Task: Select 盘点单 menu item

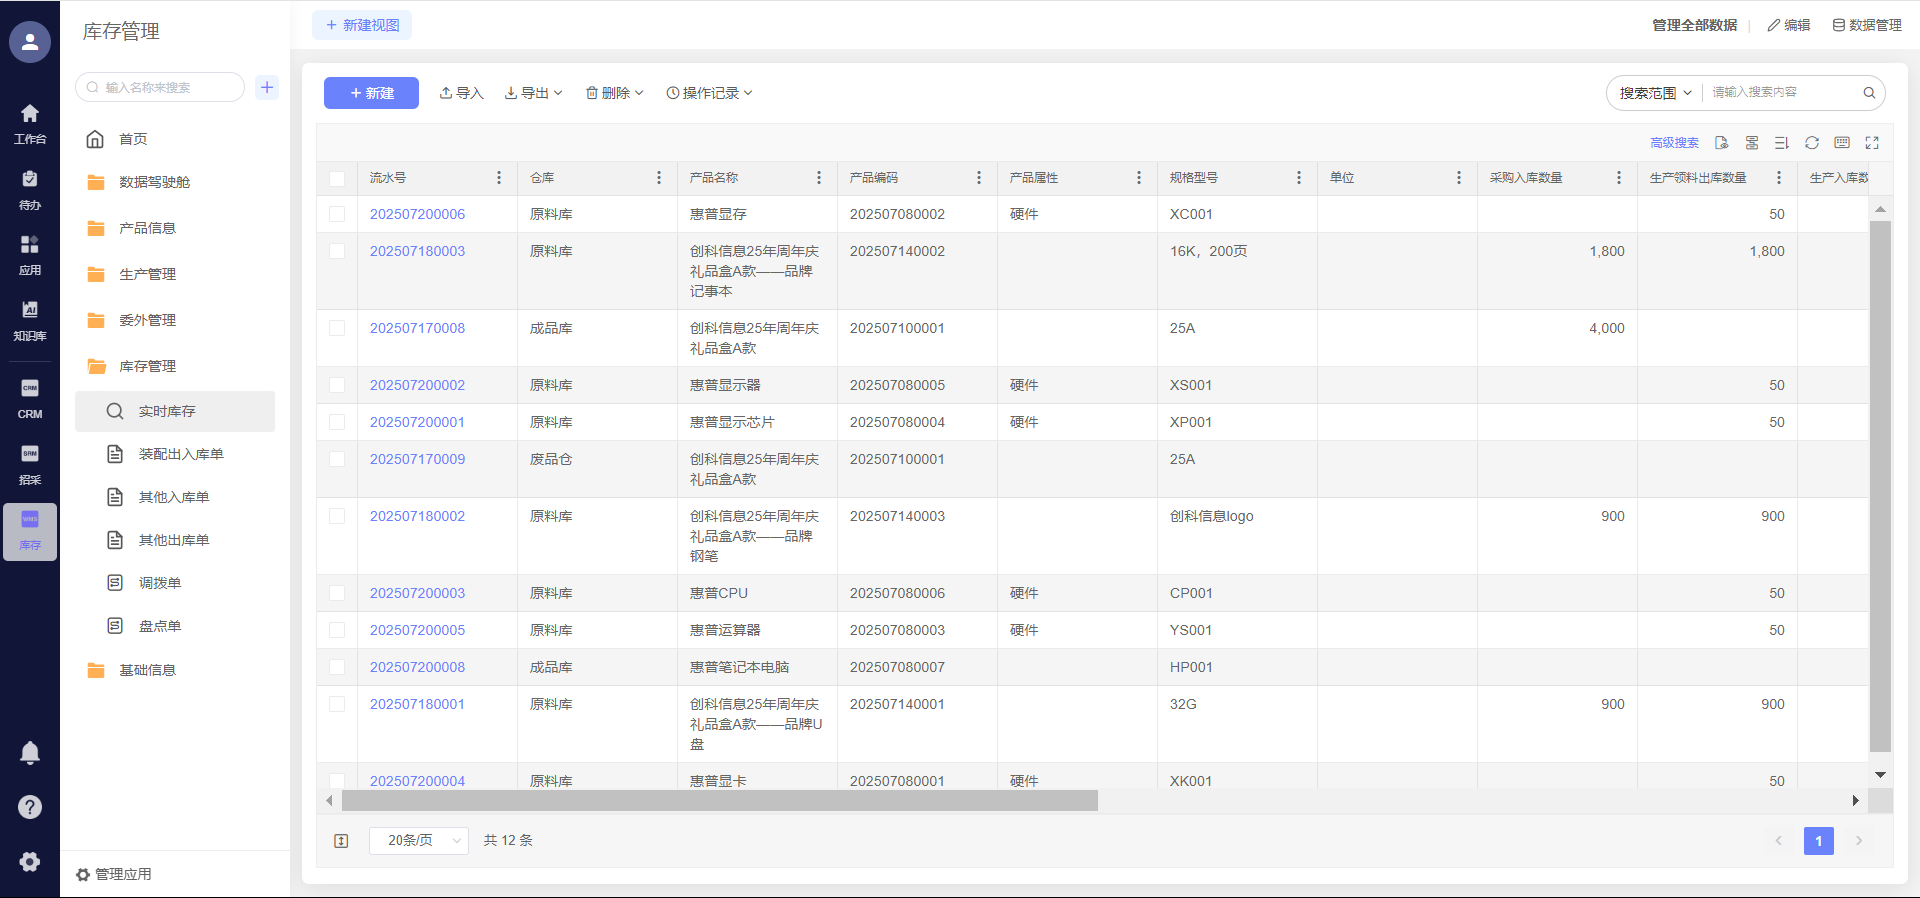Action: click(160, 626)
